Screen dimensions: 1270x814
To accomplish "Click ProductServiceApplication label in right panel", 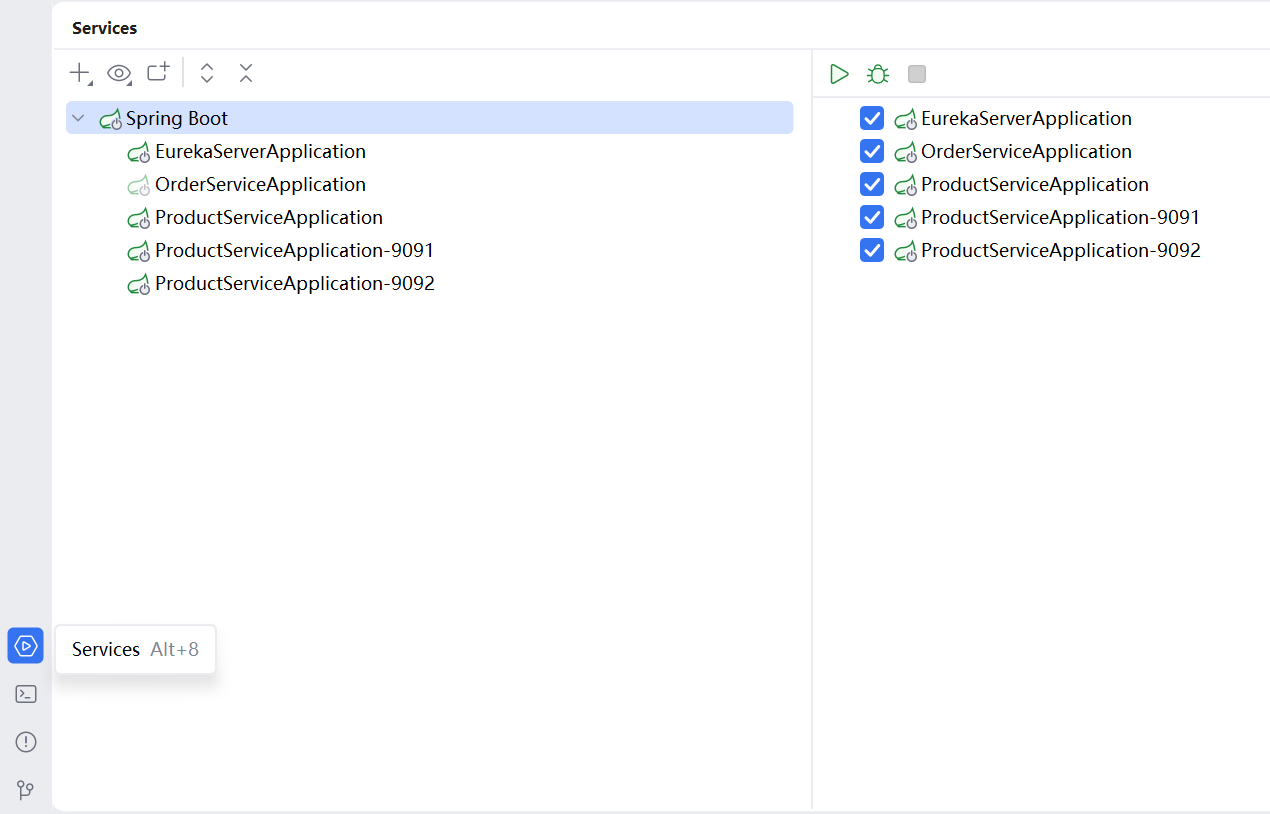I will 1035,184.
